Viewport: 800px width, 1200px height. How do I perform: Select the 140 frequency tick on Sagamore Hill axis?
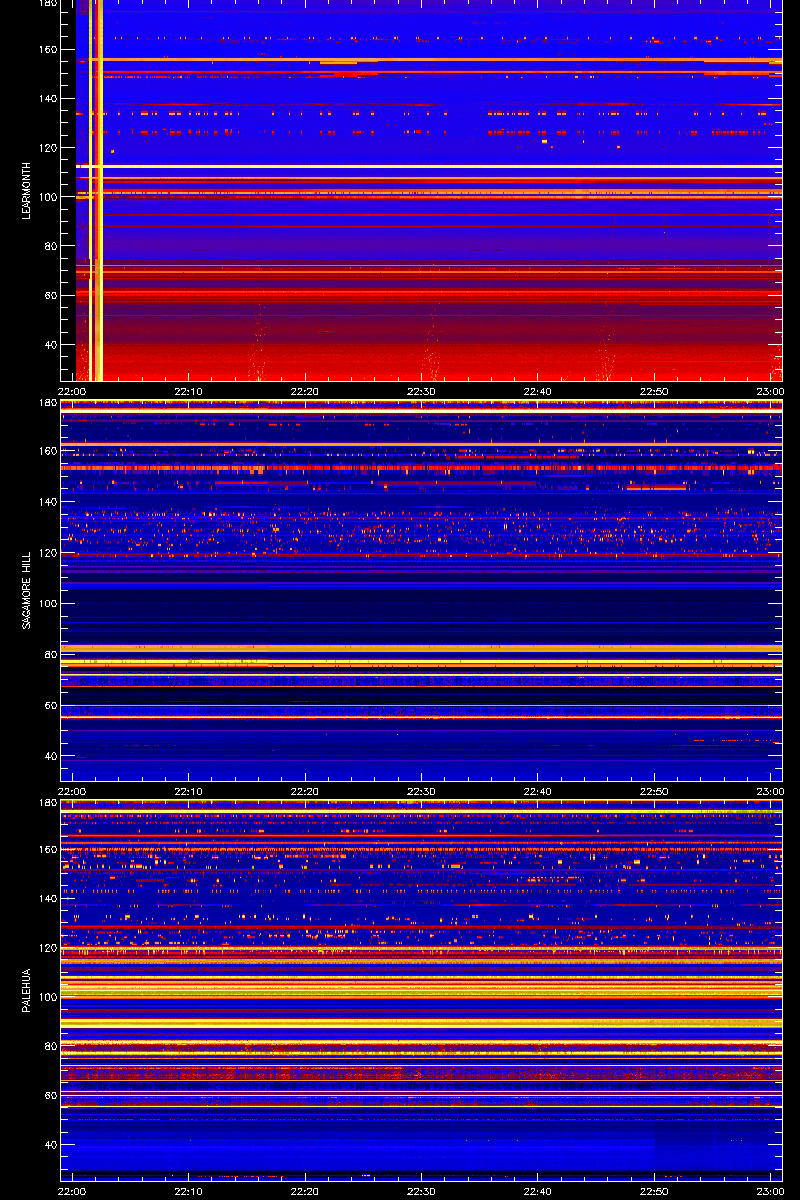(47, 502)
